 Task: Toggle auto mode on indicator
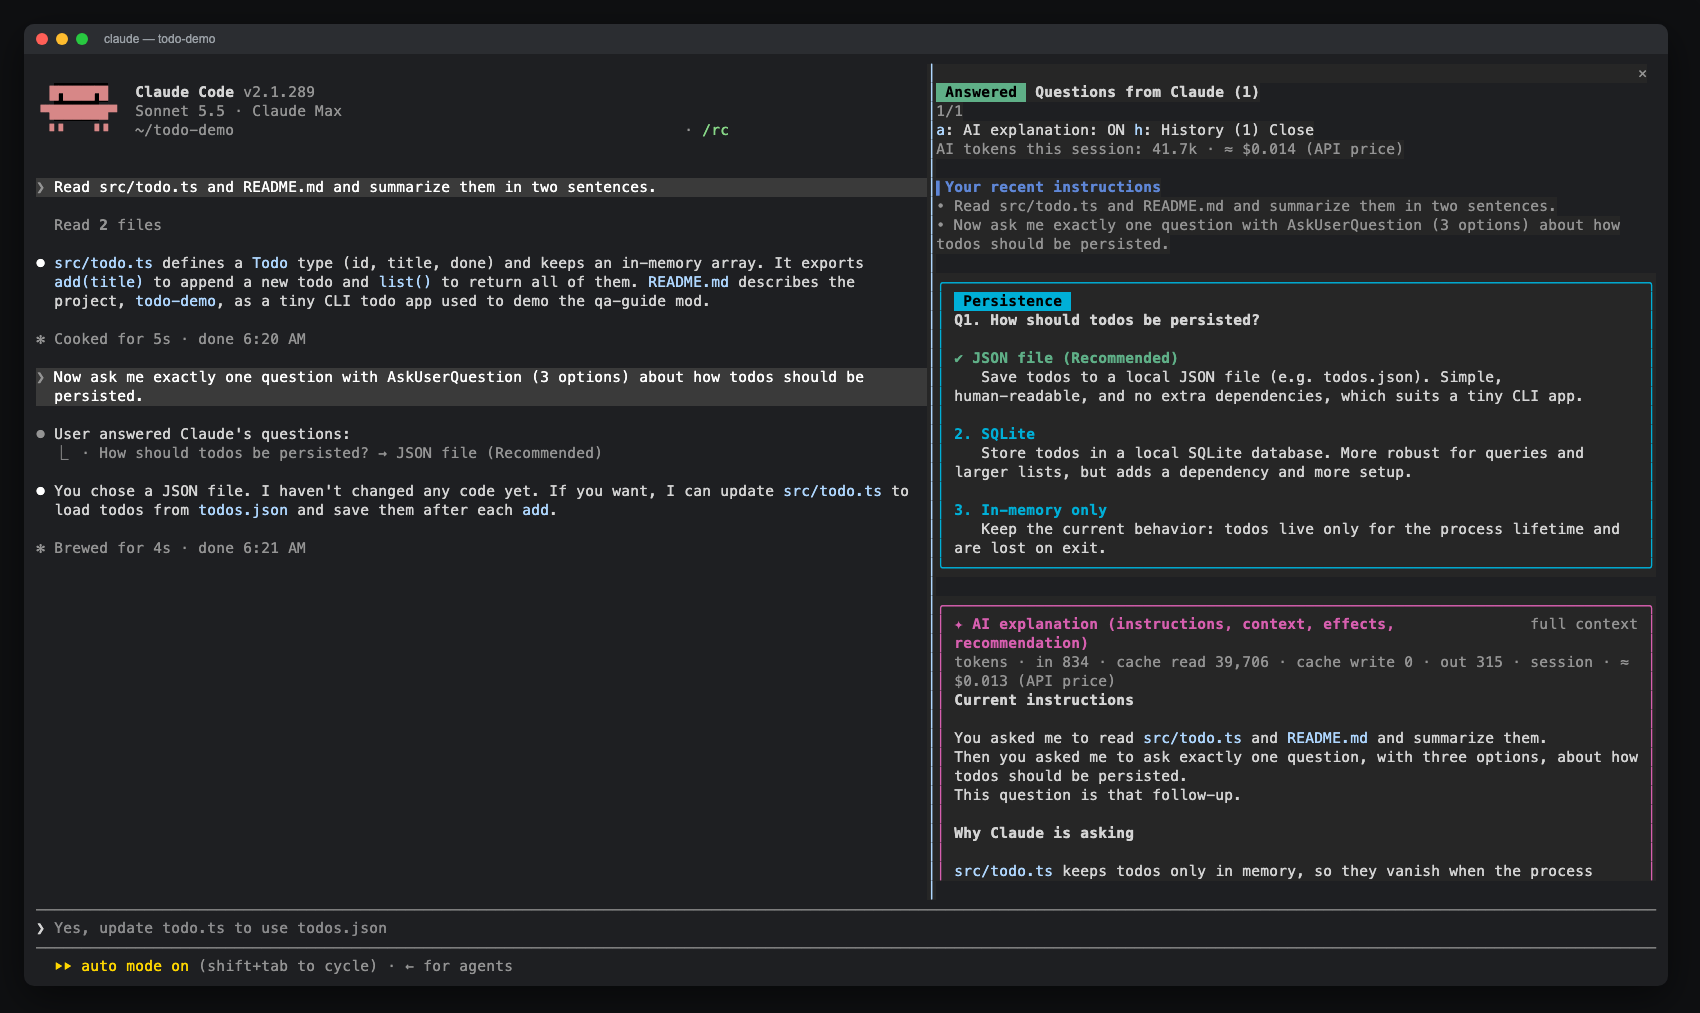135,966
